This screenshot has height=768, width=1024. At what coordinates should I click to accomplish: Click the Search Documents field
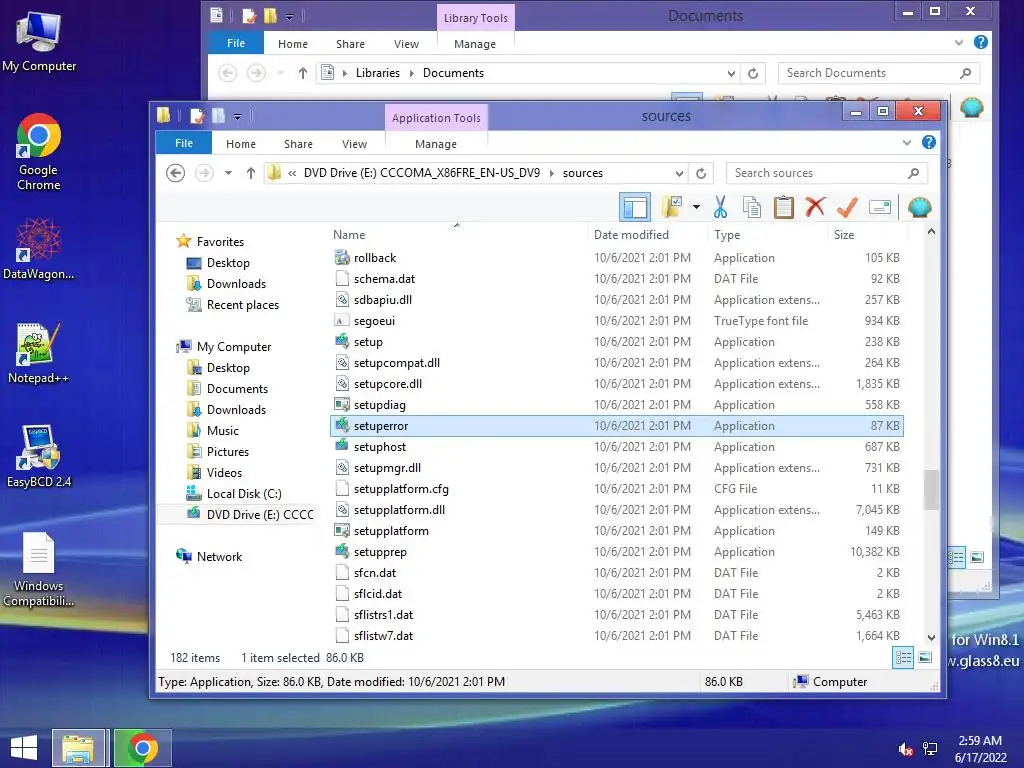(878, 73)
